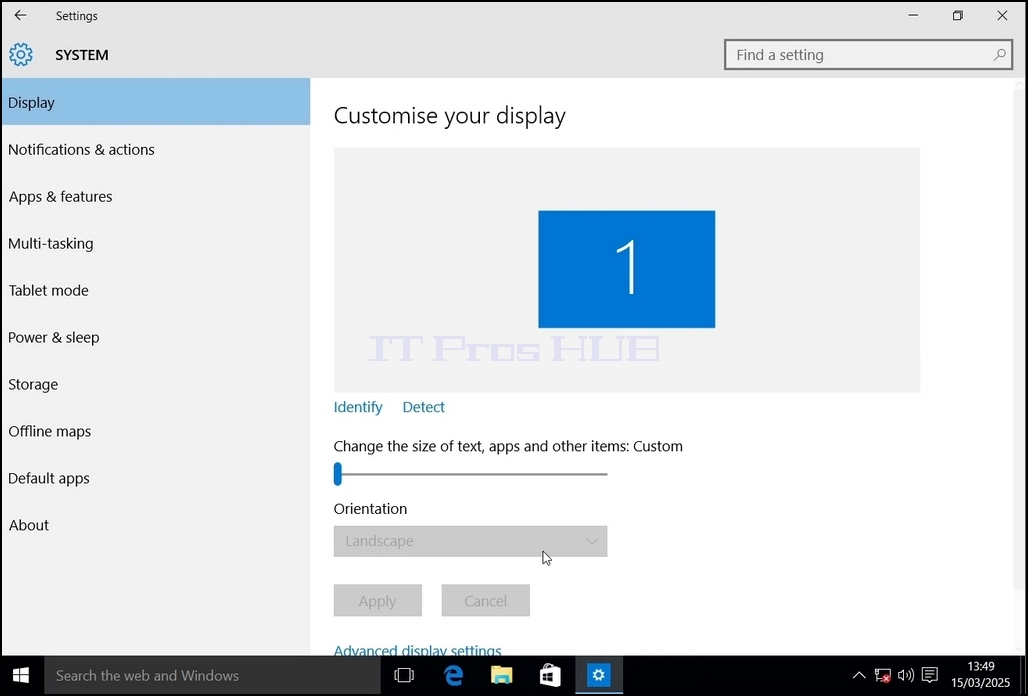Click the Windows Start button
1028x696 pixels.
point(21,676)
